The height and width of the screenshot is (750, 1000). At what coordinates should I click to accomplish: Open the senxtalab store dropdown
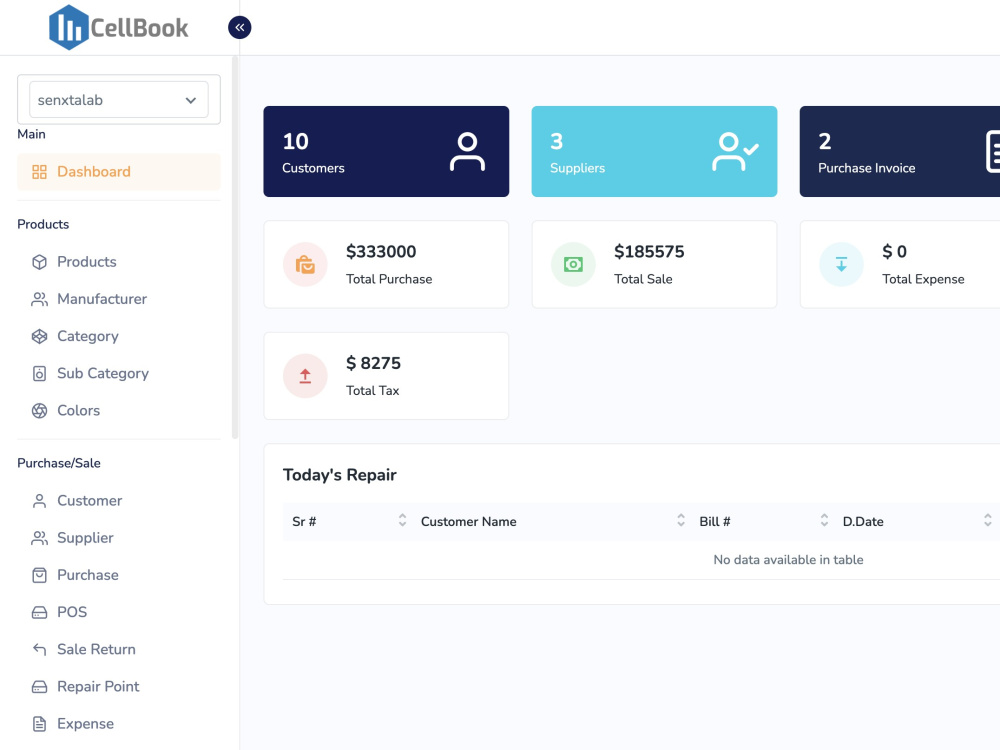tap(119, 100)
